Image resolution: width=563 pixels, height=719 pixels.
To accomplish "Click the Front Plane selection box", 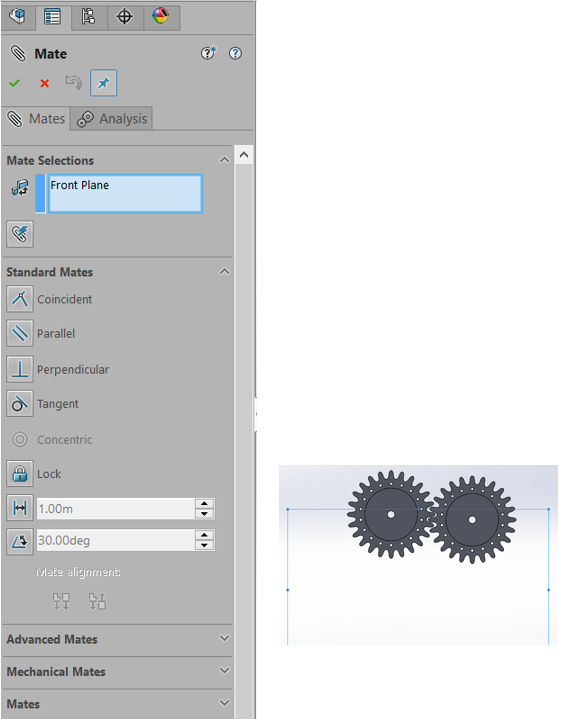I will point(125,194).
